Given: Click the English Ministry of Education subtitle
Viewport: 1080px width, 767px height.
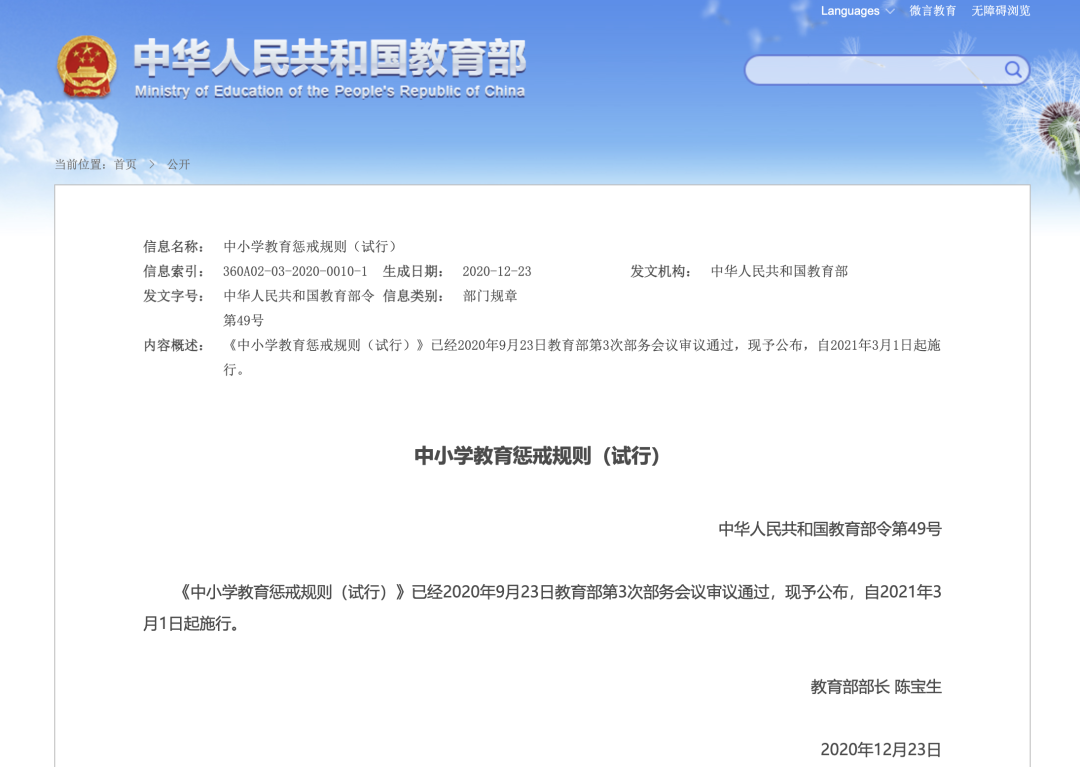Looking at the screenshot, I should click(329, 91).
